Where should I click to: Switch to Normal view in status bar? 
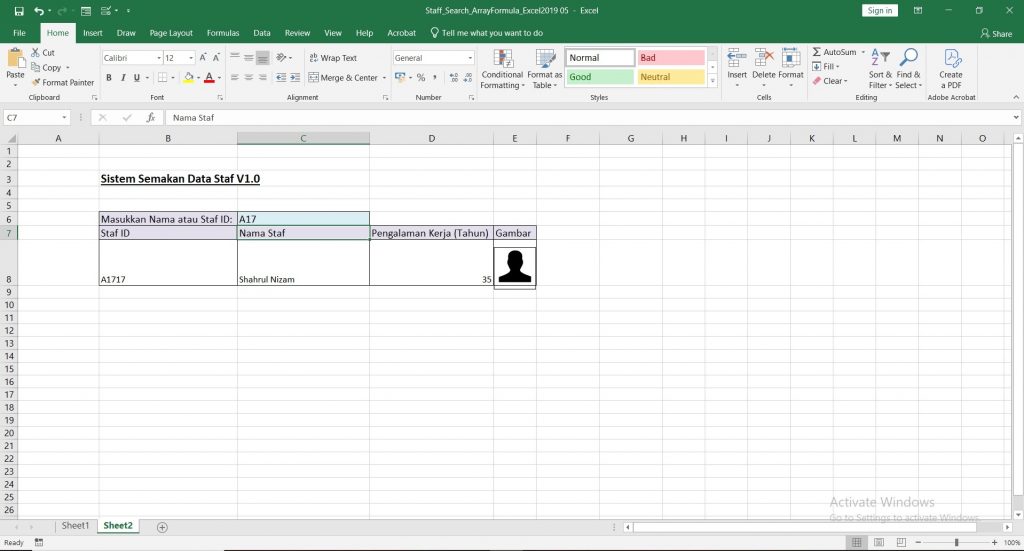tap(857, 543)
